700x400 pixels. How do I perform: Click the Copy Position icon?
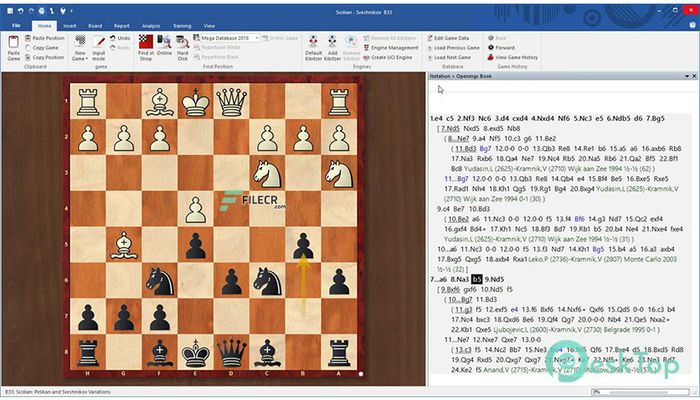[28, 57]
